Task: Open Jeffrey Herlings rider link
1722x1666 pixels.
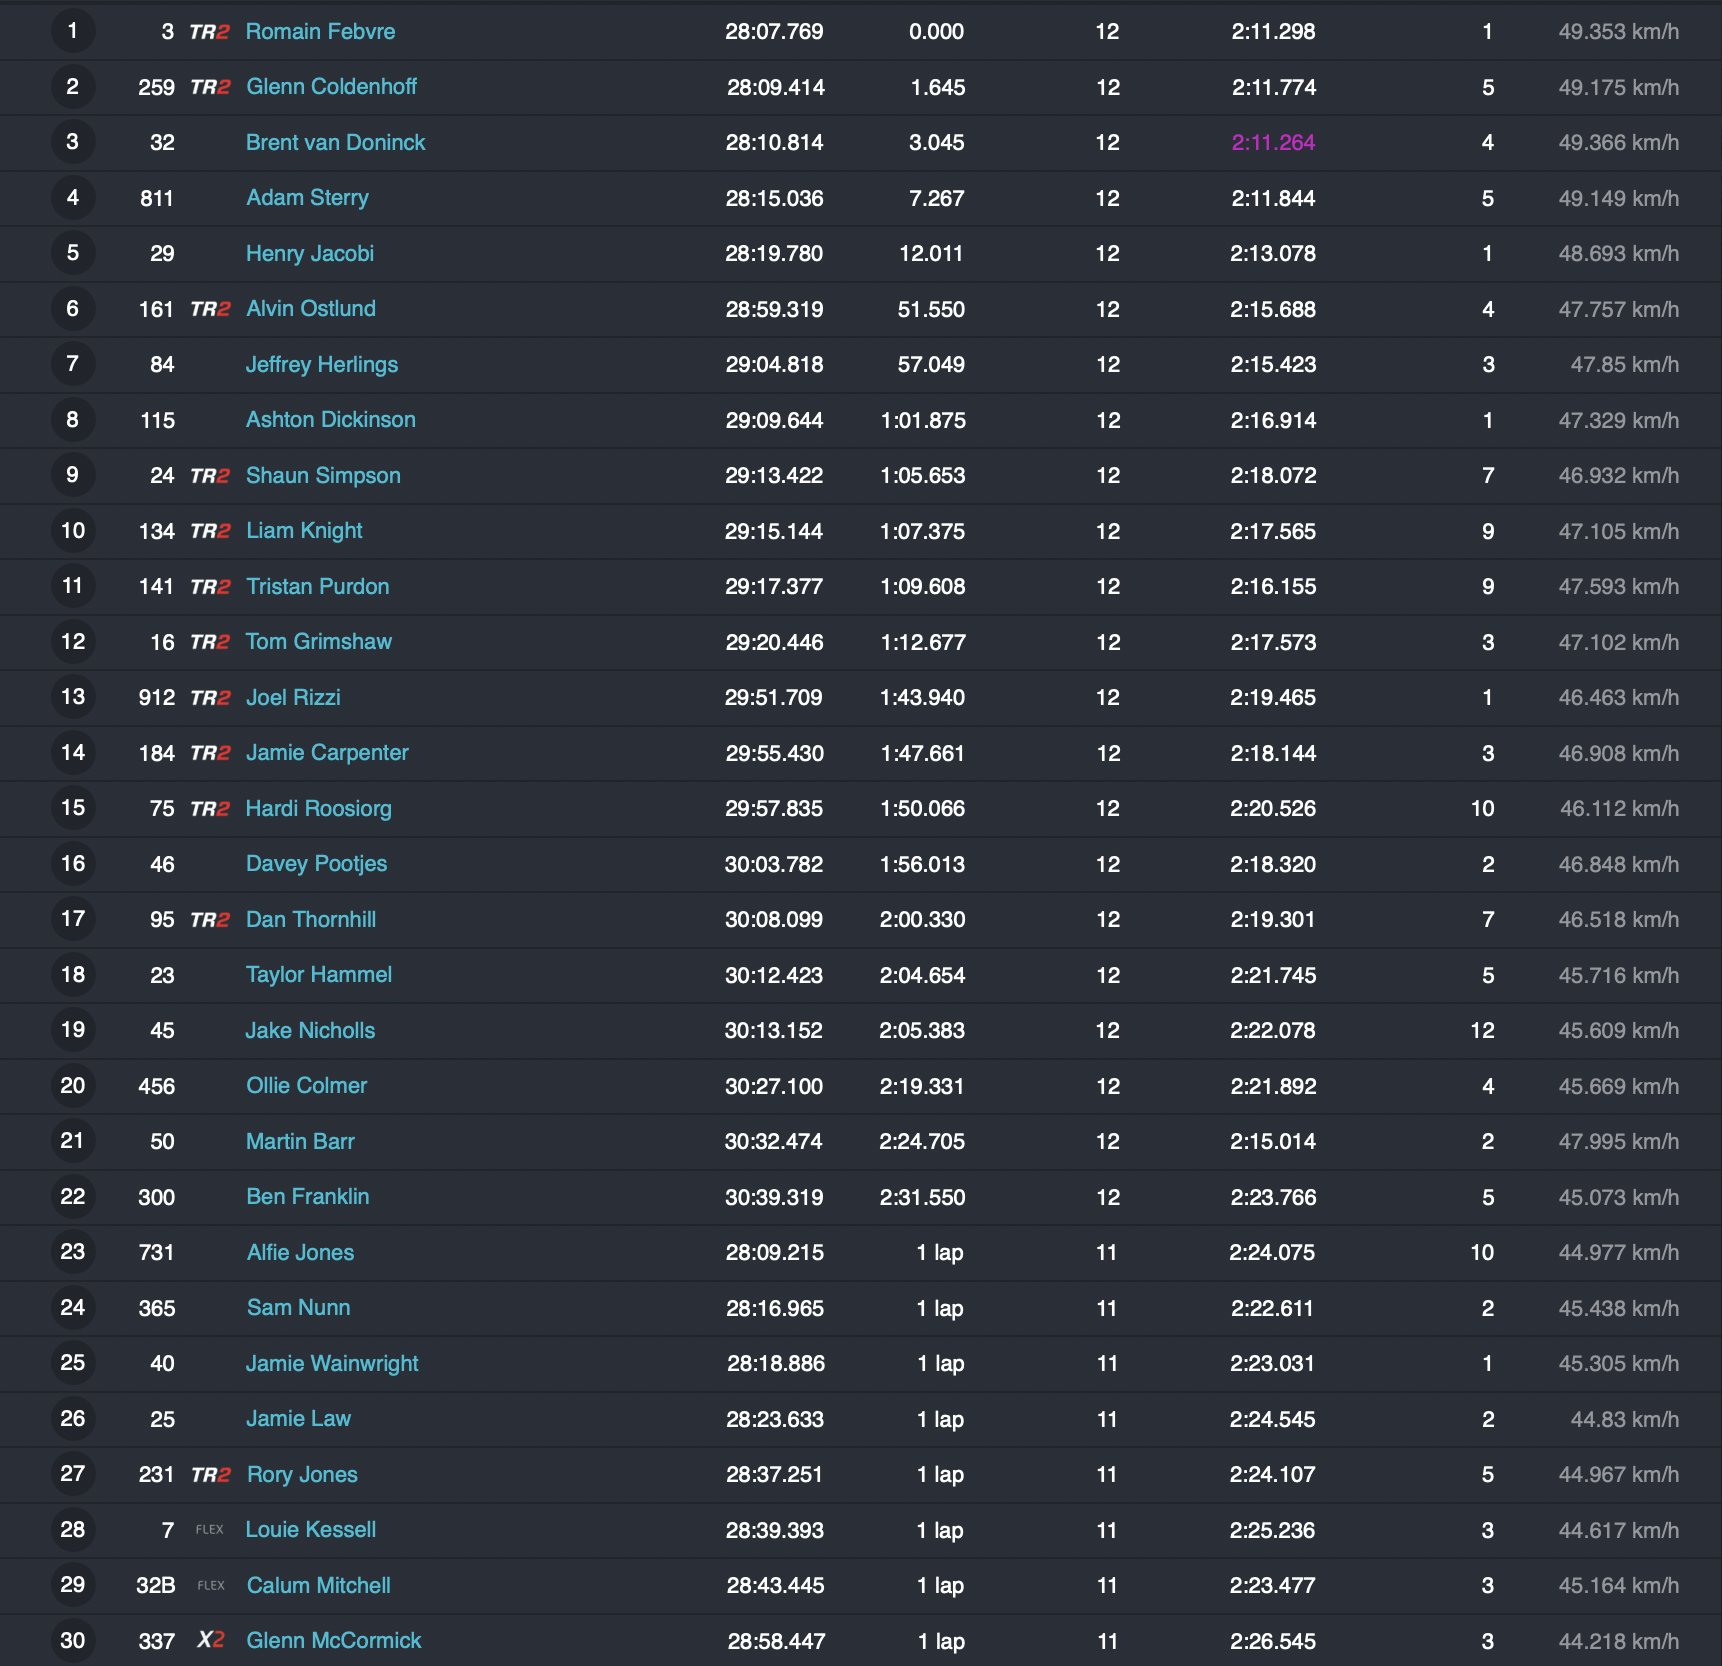Action: (322, 365)
